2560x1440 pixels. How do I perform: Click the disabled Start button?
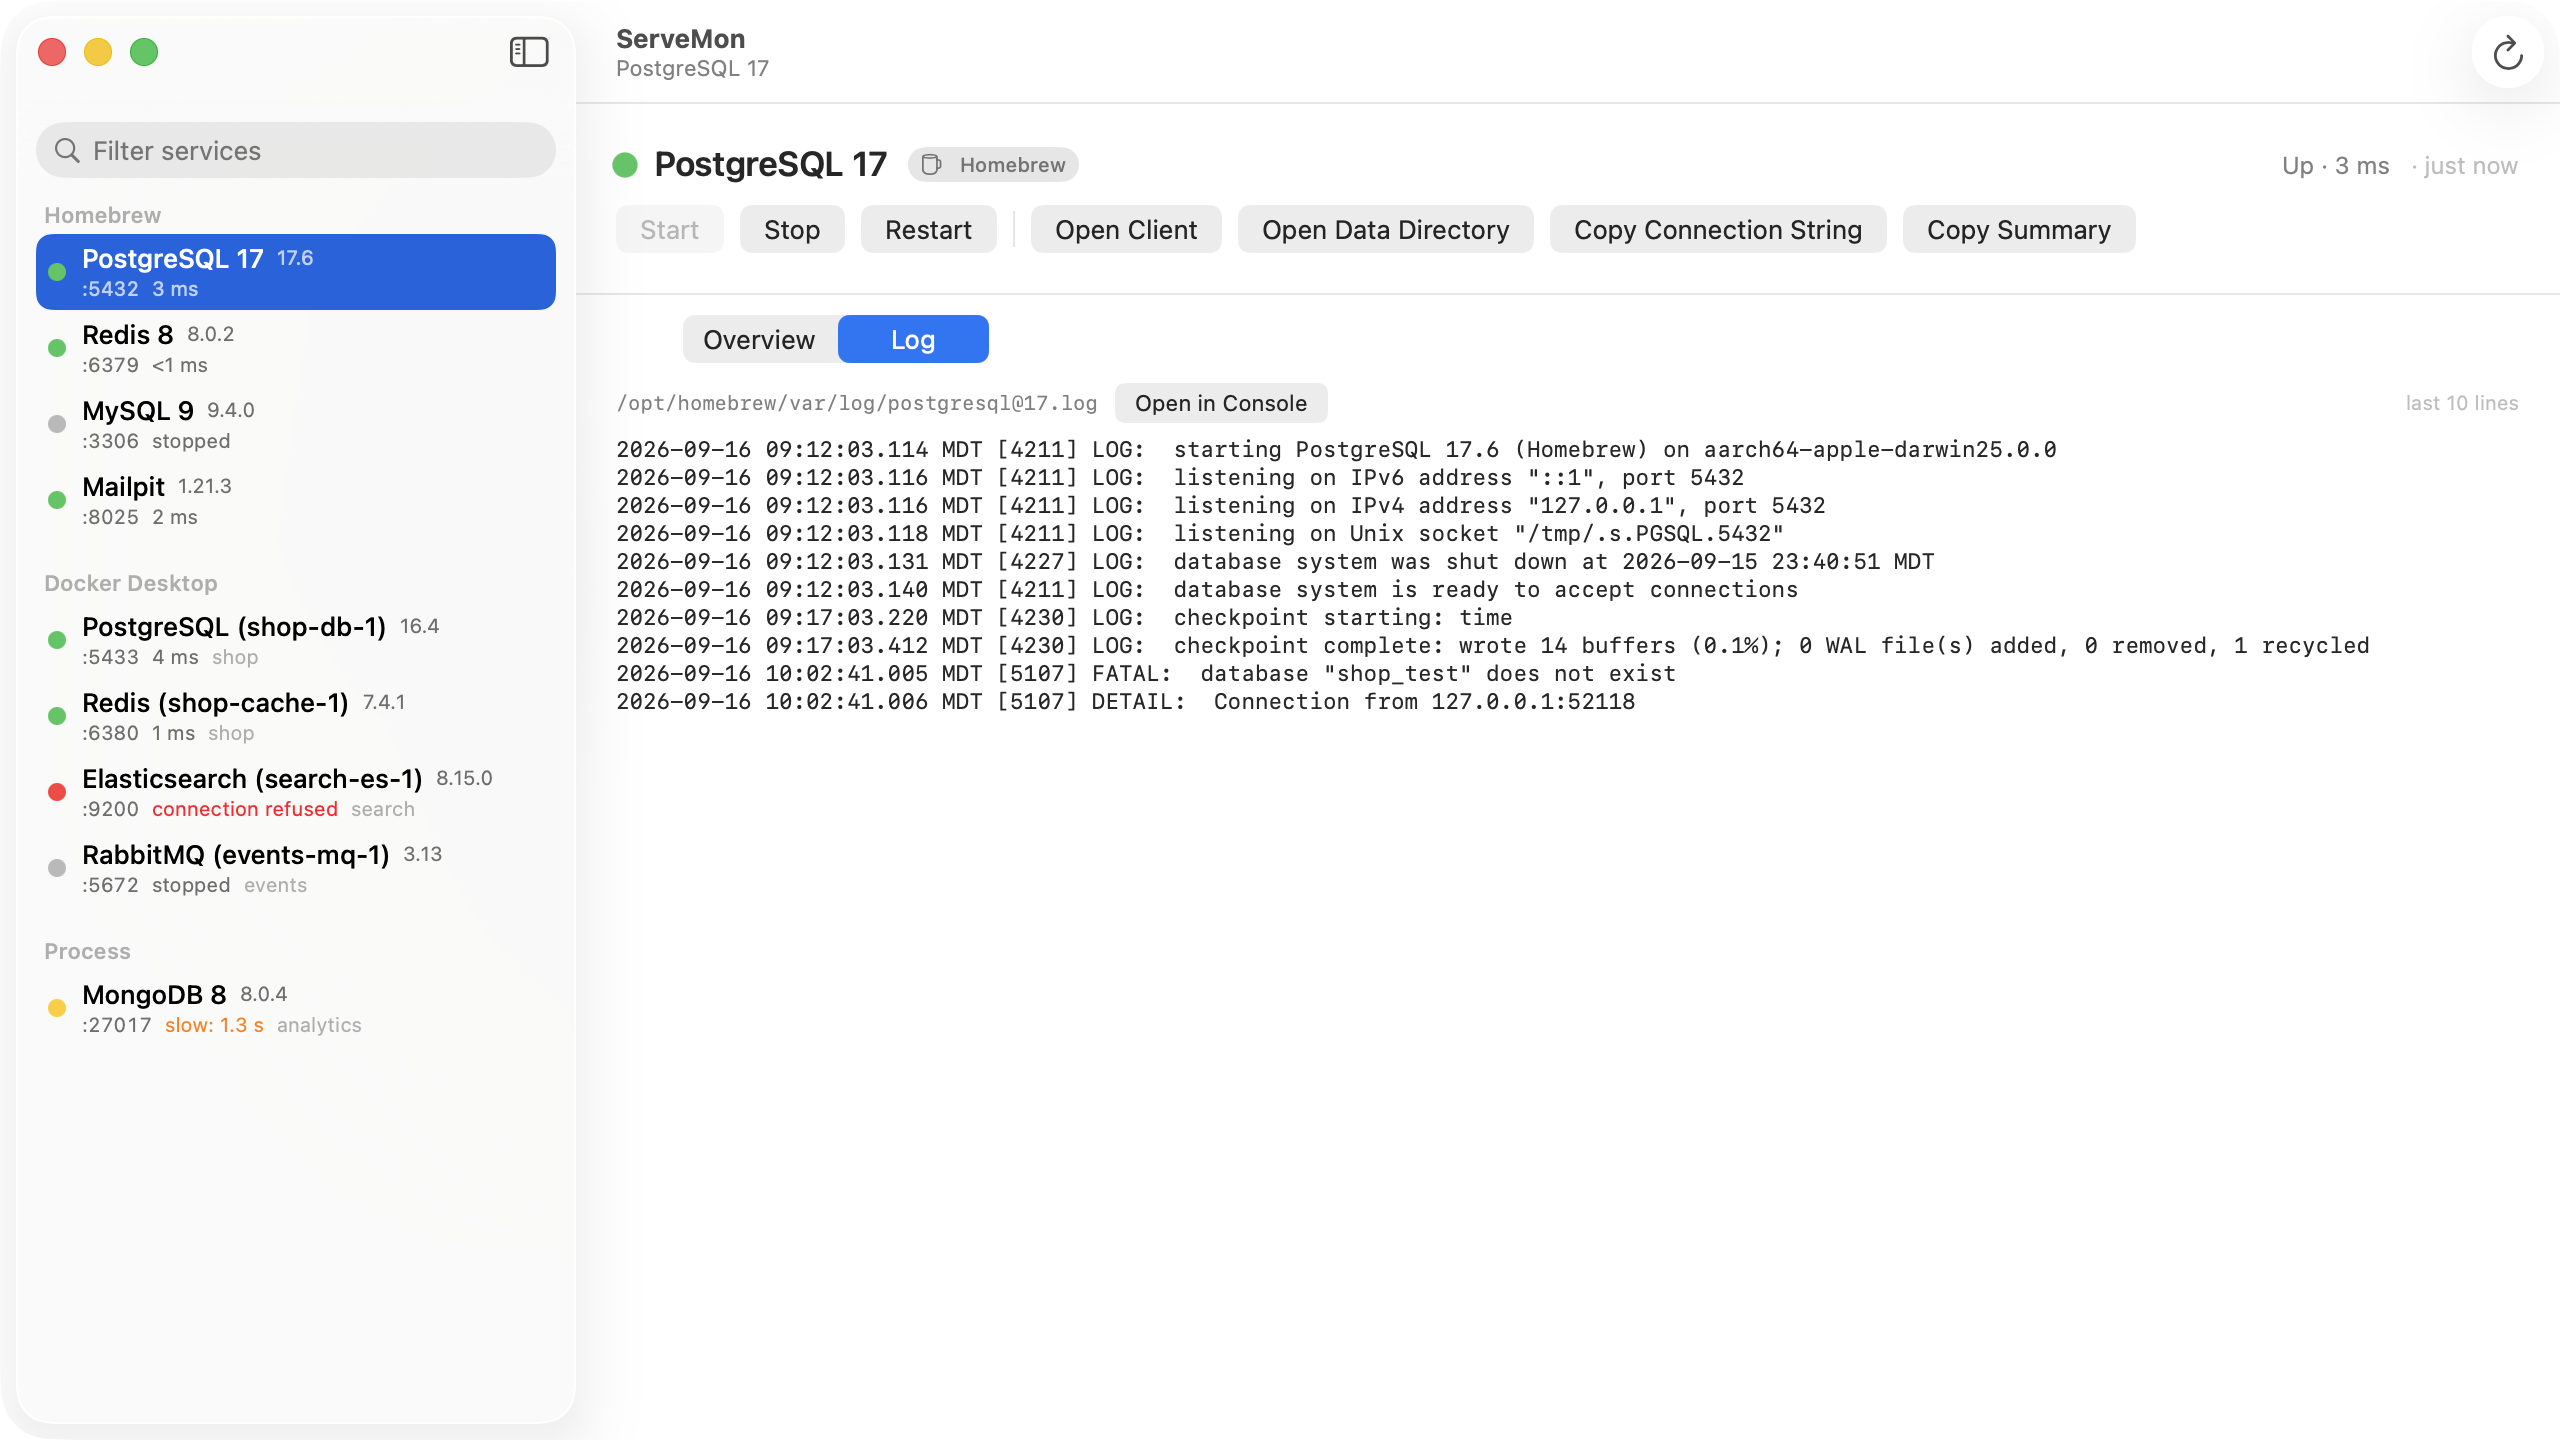coord(669,229)
